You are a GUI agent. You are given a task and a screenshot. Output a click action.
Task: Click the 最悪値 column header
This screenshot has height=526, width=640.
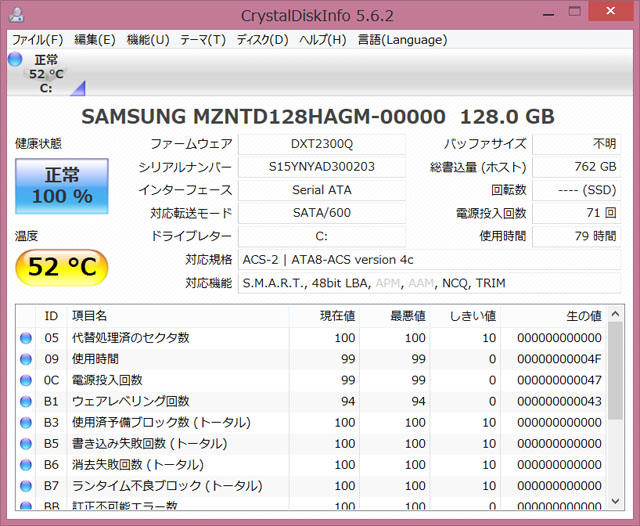pyautogui.click(x=395, y=316)
